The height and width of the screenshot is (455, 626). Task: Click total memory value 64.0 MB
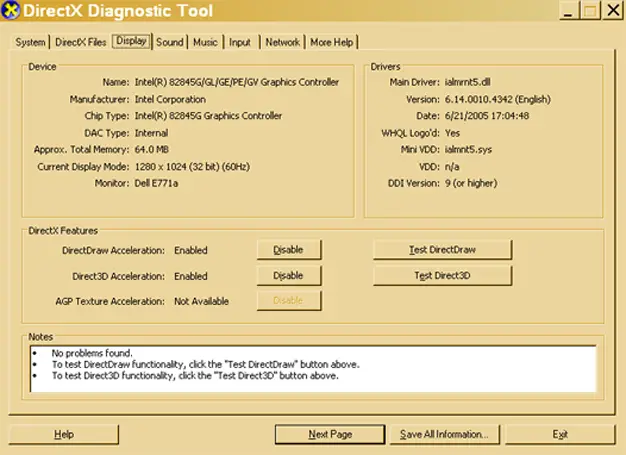coord(152,150)
